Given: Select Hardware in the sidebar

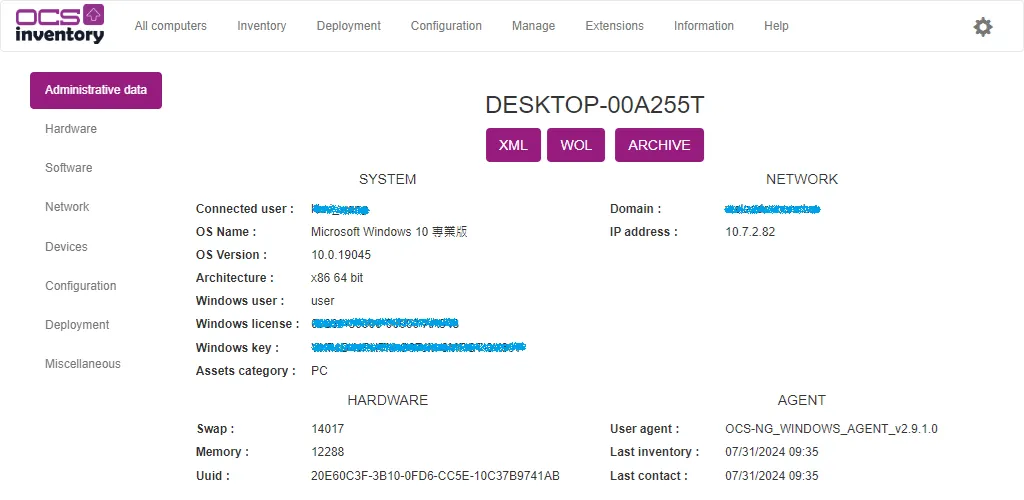Looking at the screenshot, I should point(71,129).
